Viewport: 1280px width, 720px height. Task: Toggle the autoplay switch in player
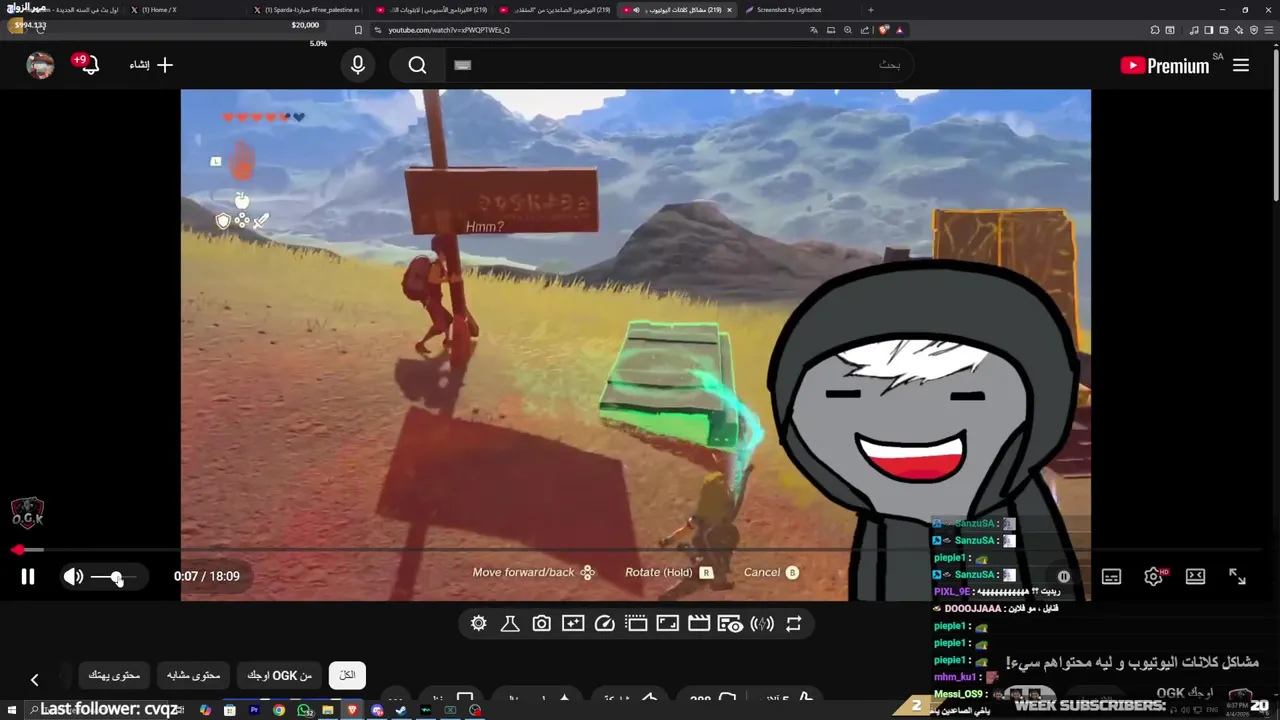[1062, 576]
